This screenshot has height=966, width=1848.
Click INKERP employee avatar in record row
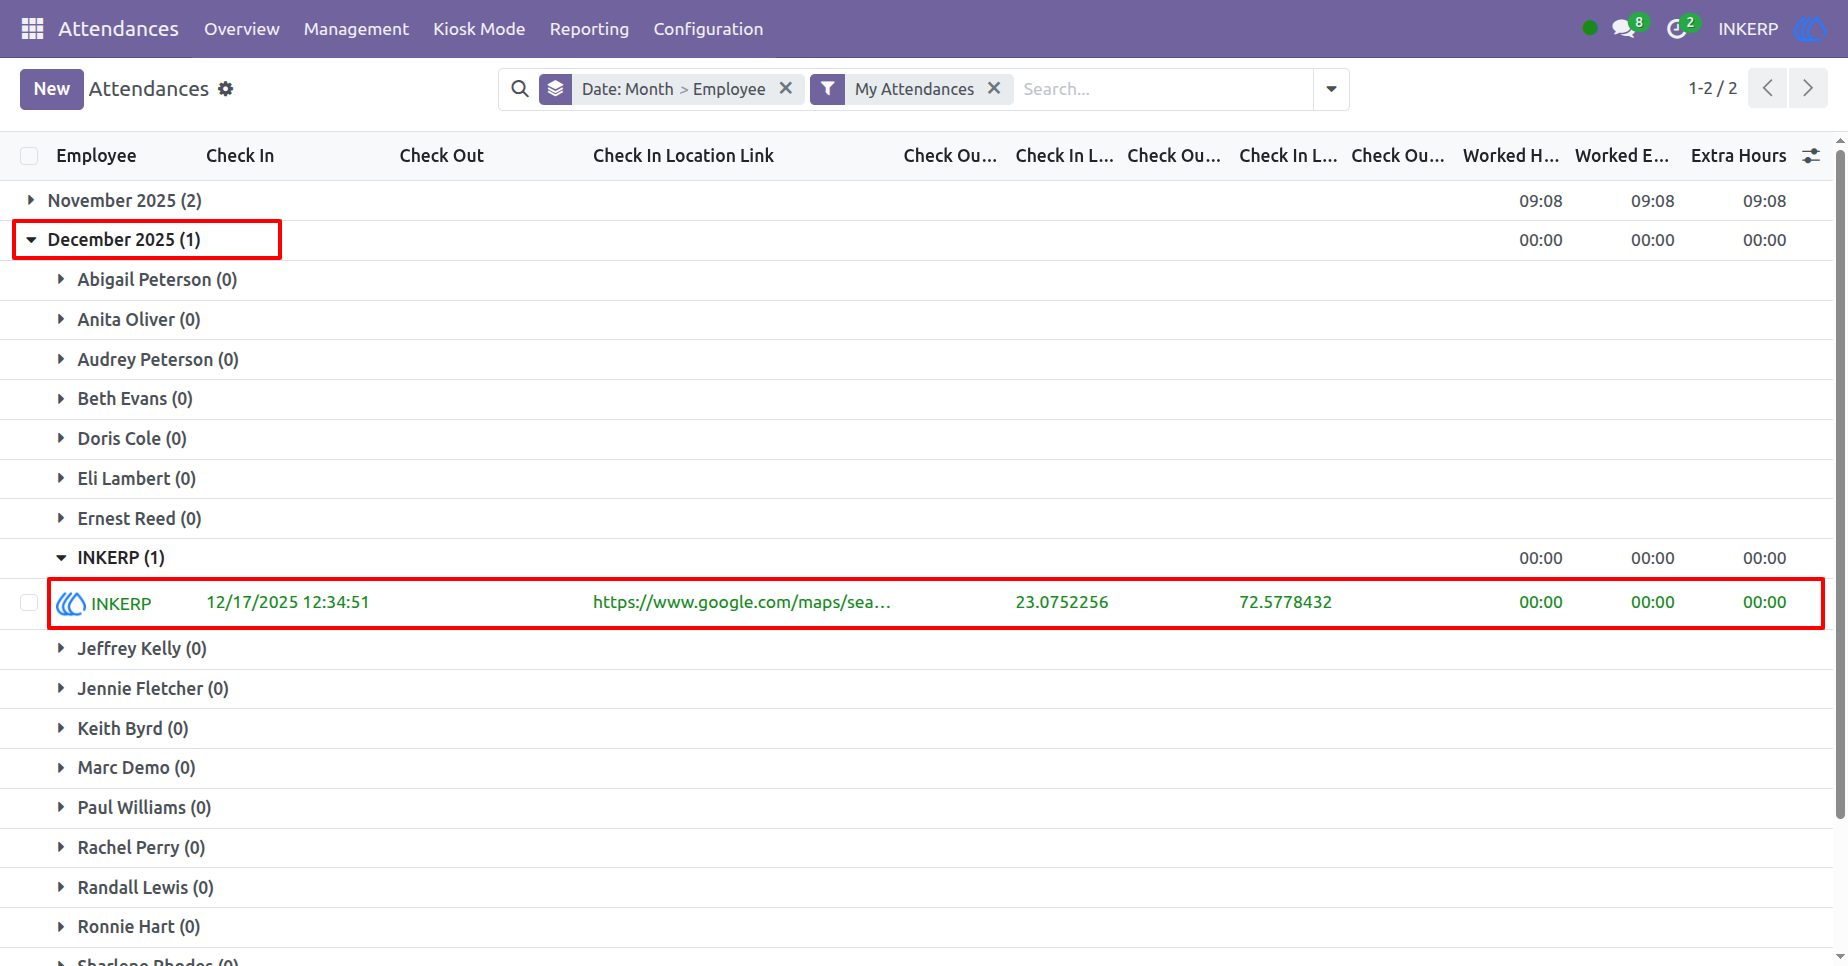(x=71, y=603)
